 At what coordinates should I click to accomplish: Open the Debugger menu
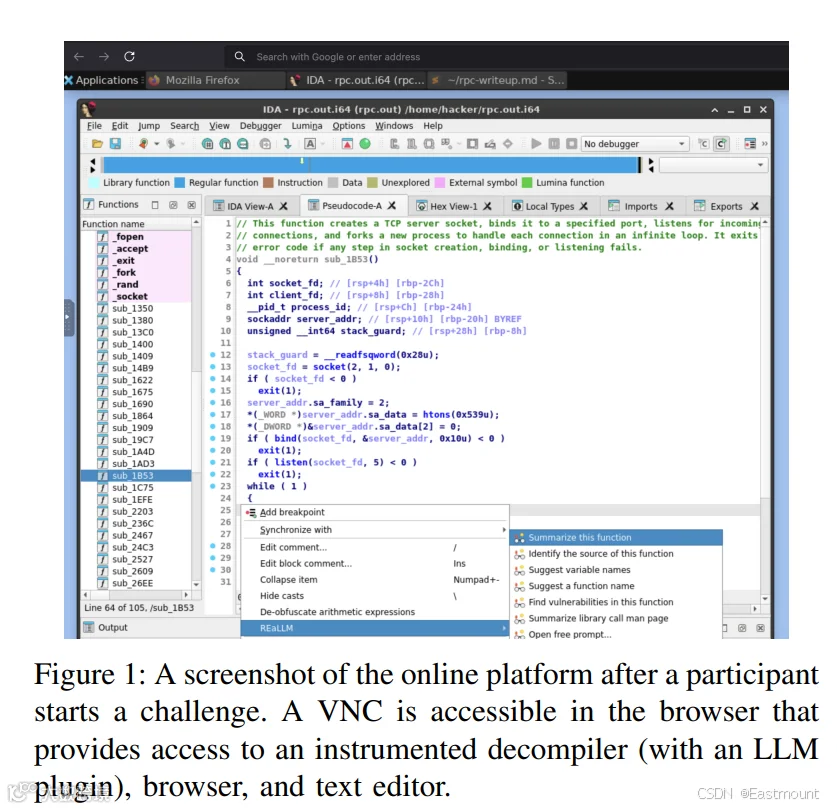click(260, 126)
